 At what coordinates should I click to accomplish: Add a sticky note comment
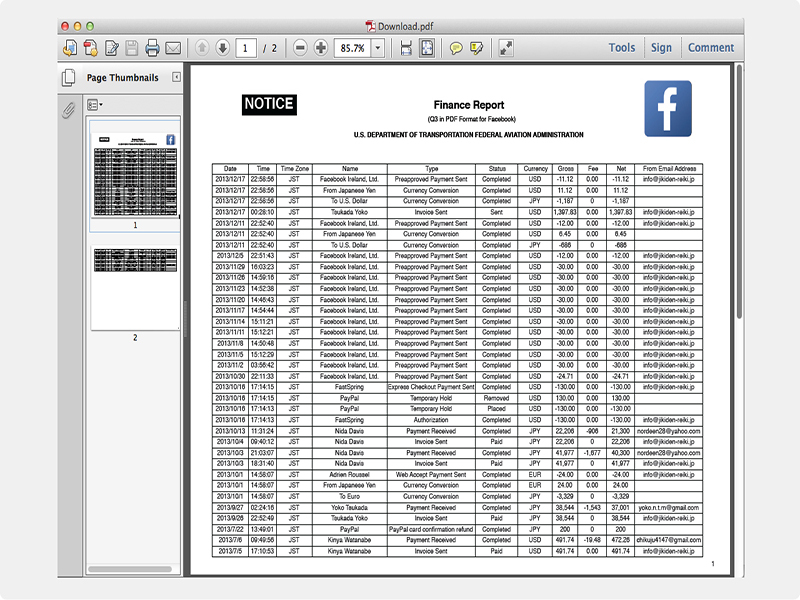point(456,48)
